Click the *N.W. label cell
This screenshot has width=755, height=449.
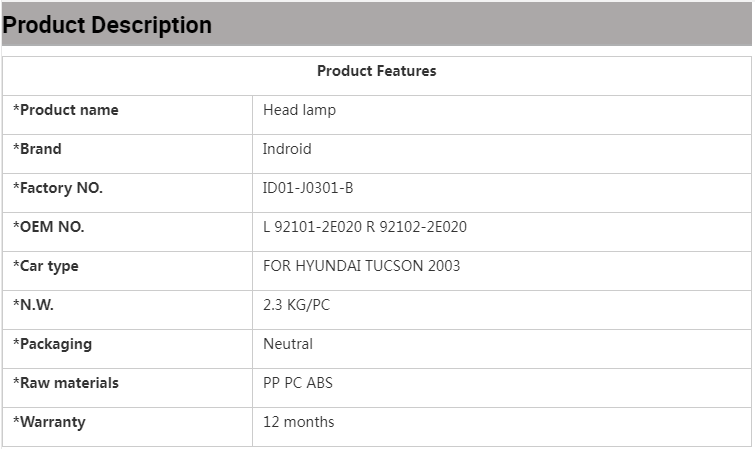pyautogui.click(x=34, y=305)
